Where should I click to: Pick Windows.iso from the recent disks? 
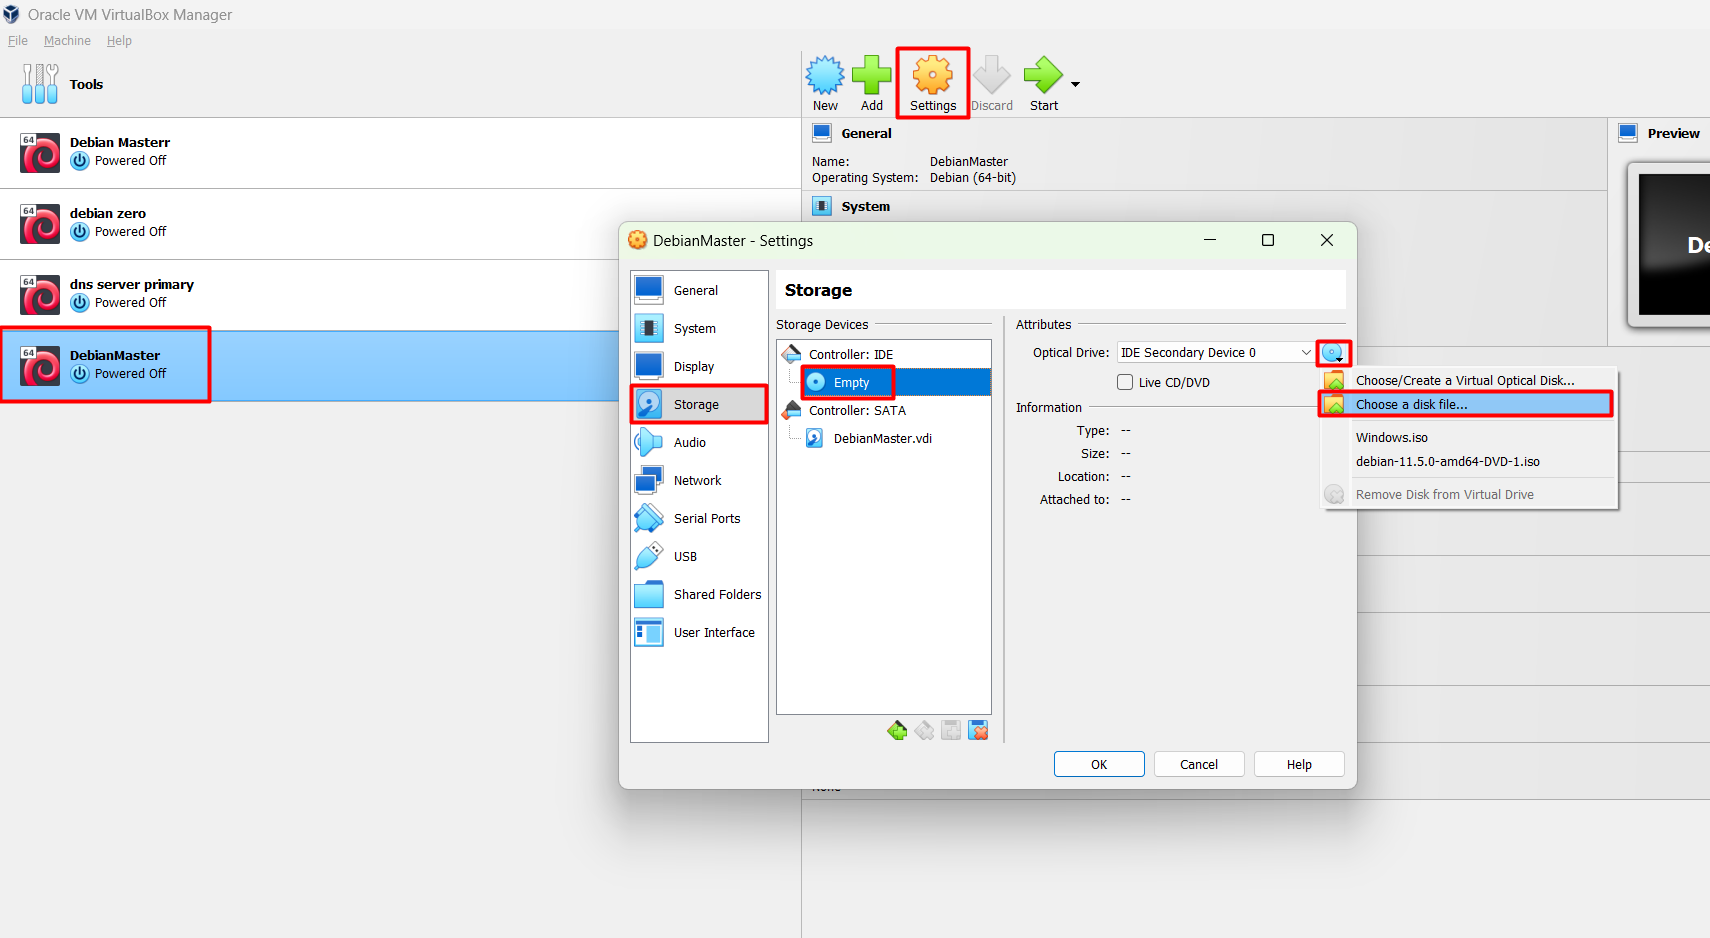tap(1469, 437)
